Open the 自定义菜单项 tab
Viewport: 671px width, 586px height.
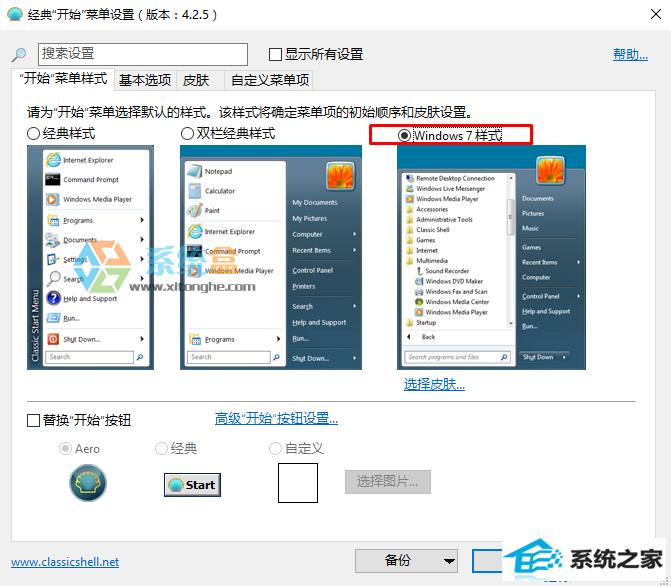click(270, 80)
